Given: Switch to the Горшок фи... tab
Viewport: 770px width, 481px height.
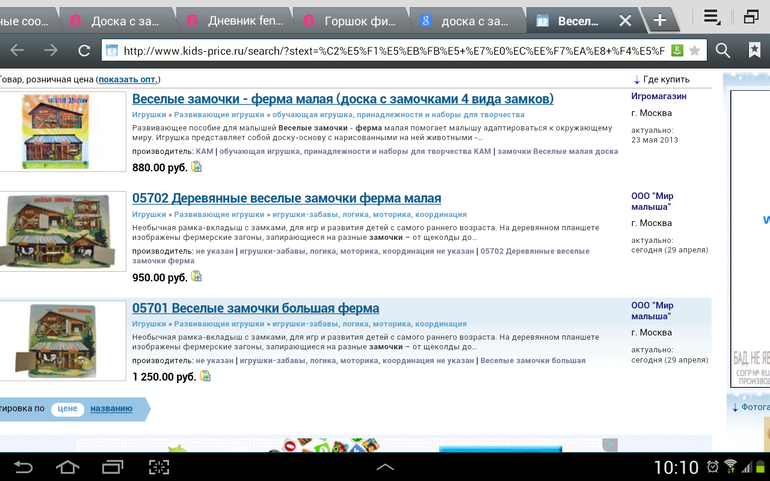Looking at the screenshot, I should click(352, 21).
